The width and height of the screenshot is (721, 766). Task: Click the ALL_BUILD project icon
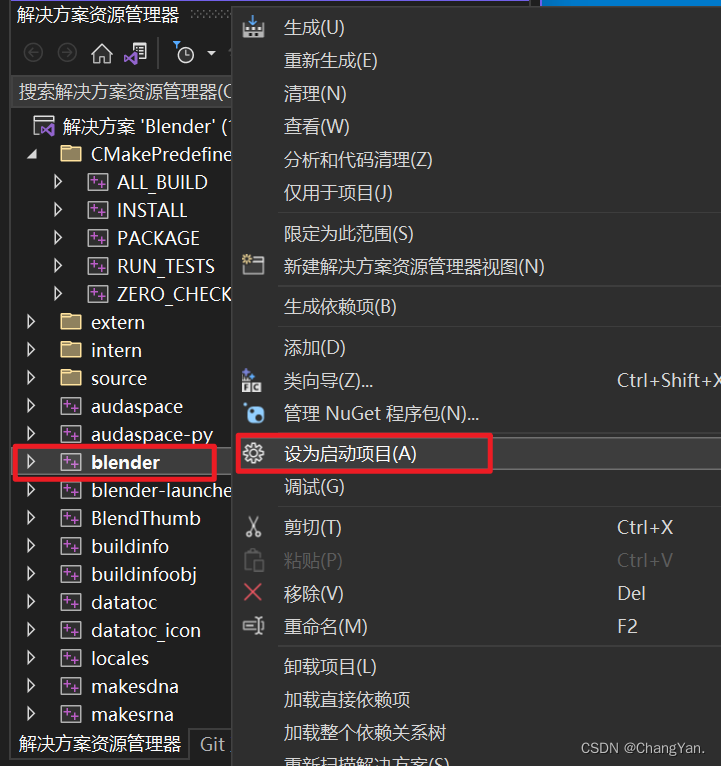click(x=98, y=182)
